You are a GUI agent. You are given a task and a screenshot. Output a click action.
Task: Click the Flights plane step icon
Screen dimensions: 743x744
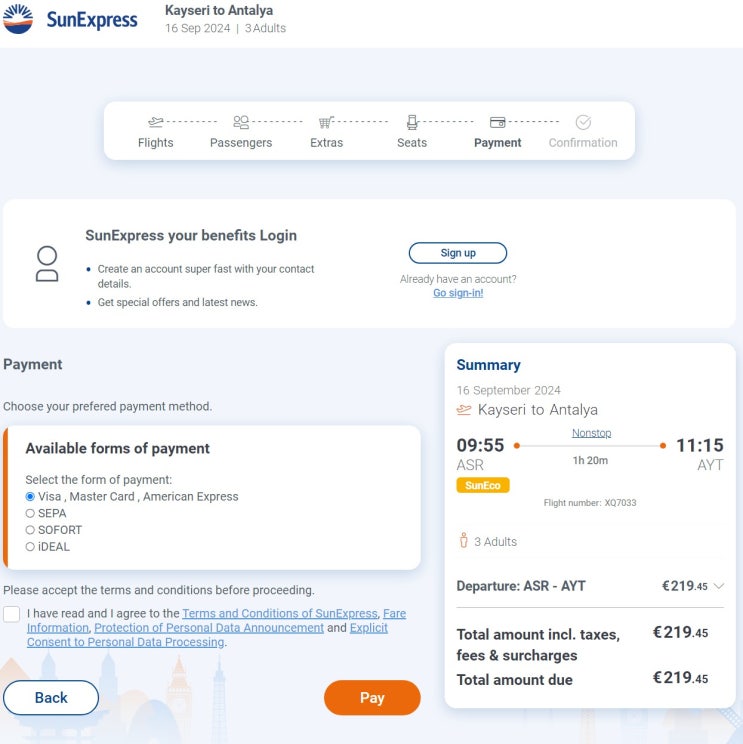pos(155,122)
